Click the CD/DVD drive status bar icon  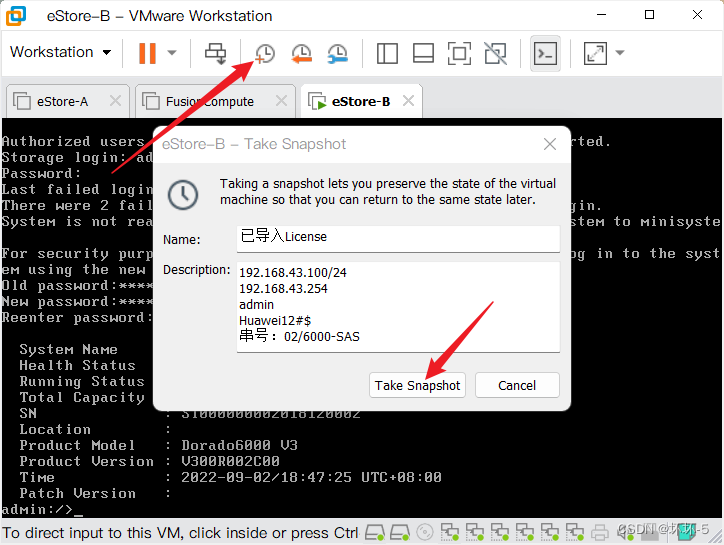tap(424, 532)
